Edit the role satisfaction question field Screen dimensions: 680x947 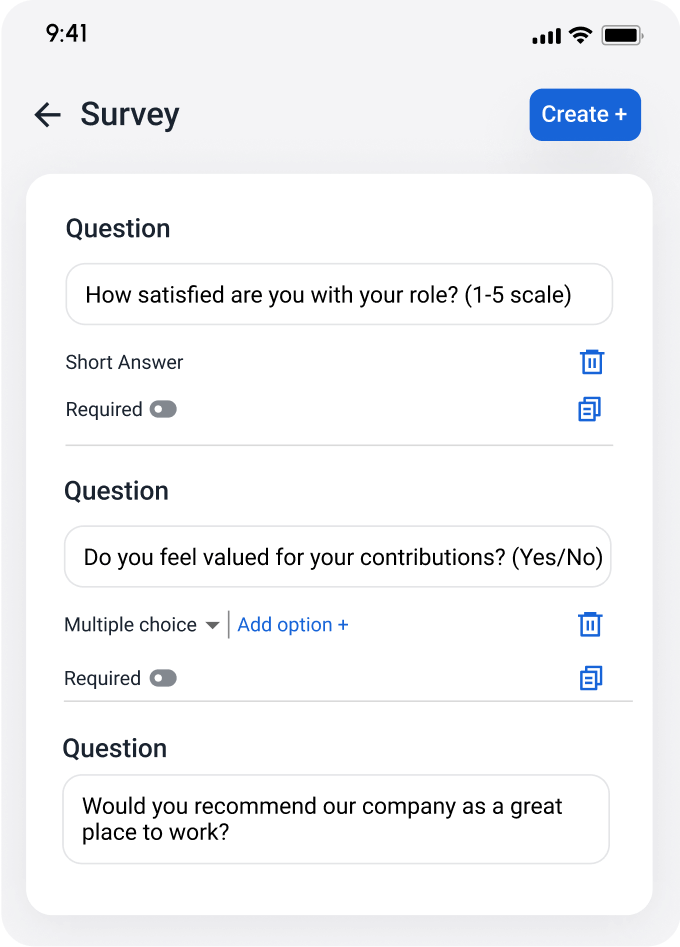click(339, 295)
